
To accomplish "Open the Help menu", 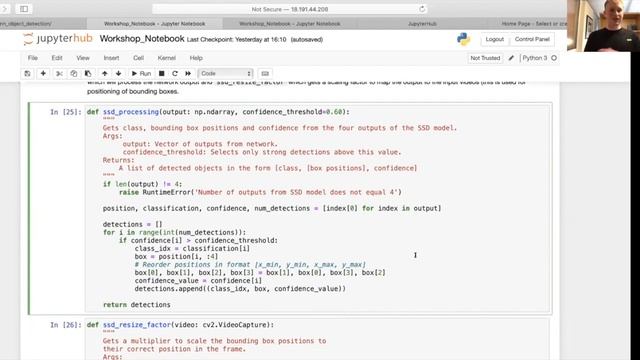I will pyautogui.click(x=196, y=58).
